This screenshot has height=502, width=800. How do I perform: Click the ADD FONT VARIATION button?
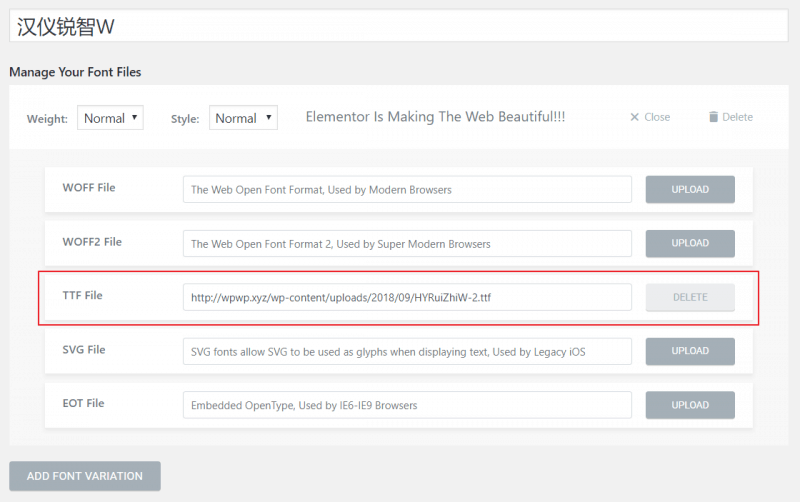pos(85,476)
